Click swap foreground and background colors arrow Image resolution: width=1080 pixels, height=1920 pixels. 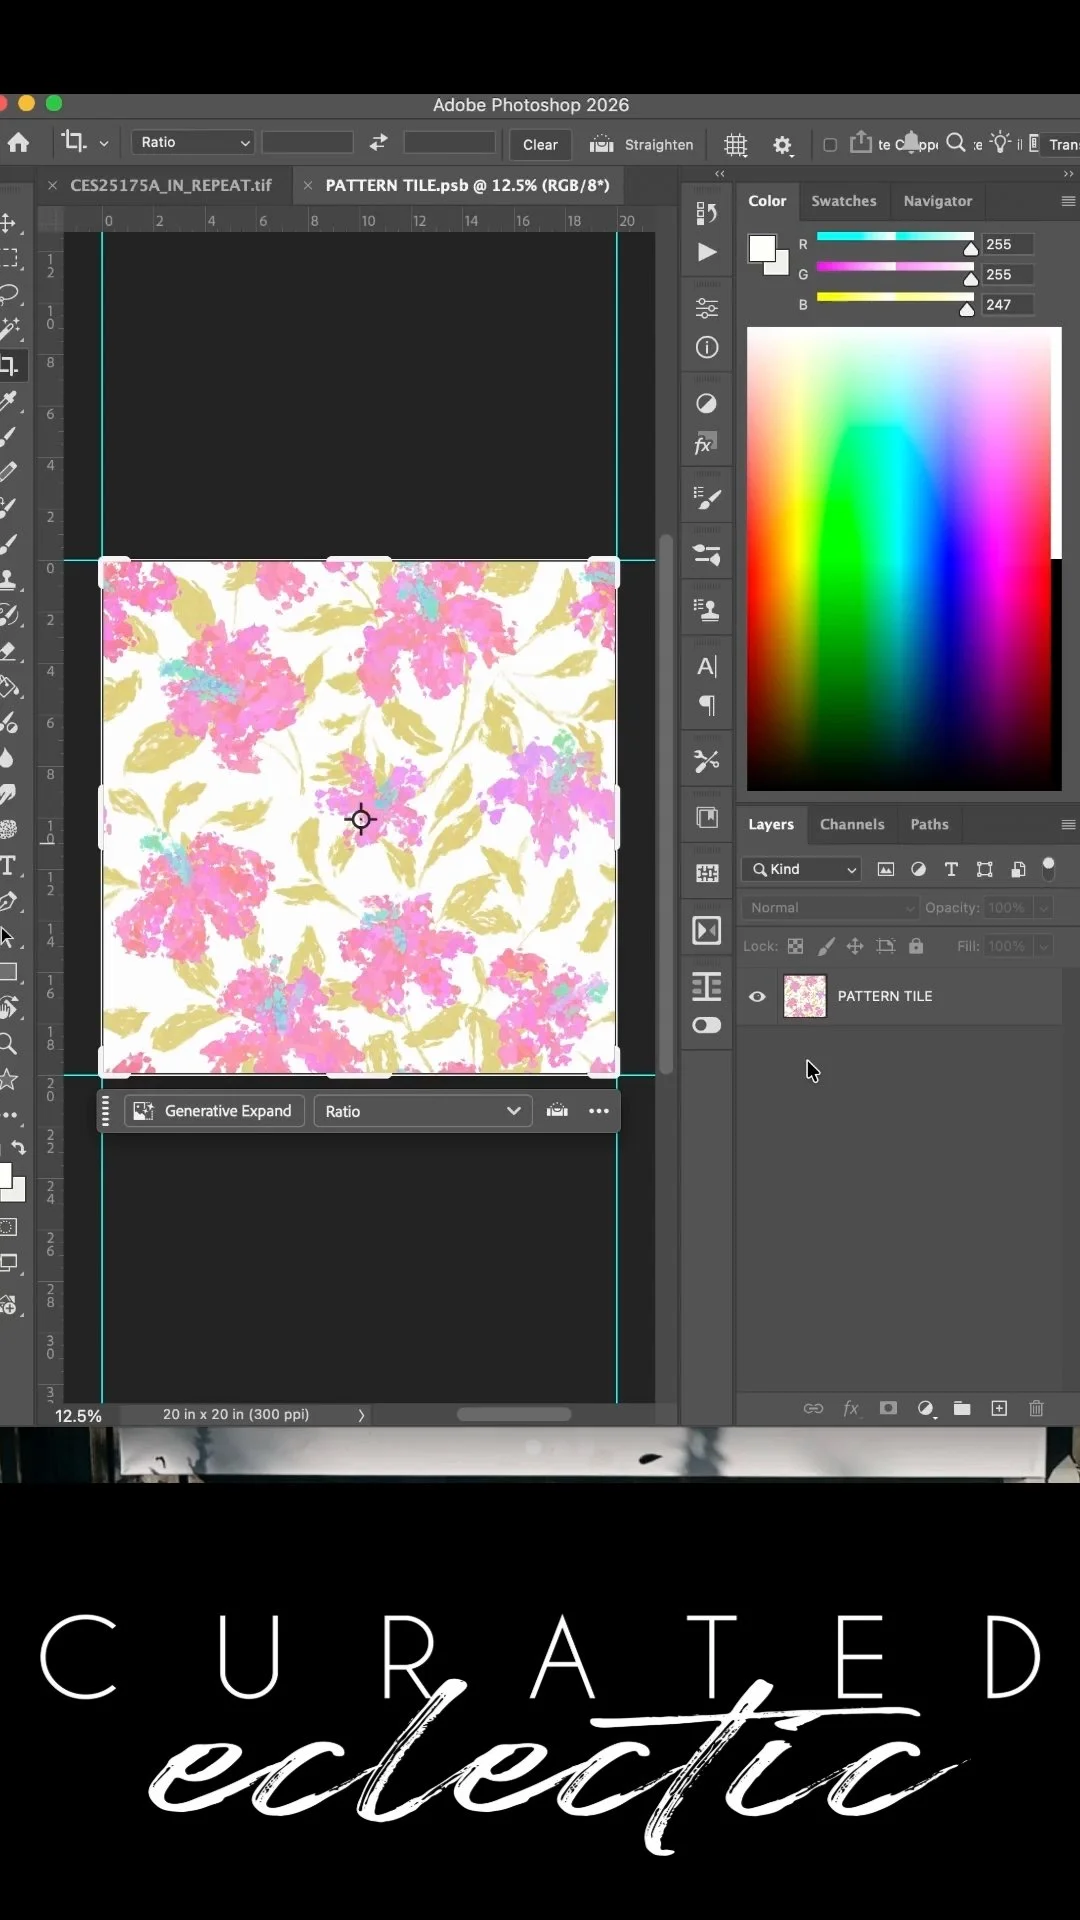(18, 1148)
